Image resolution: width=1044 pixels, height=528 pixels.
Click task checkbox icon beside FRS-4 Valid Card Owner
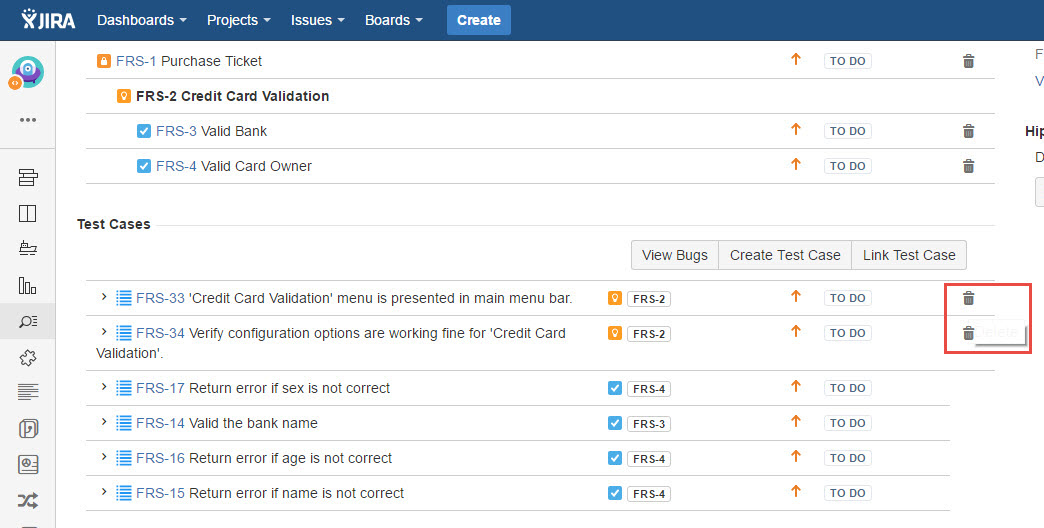(x=144, y=166)
